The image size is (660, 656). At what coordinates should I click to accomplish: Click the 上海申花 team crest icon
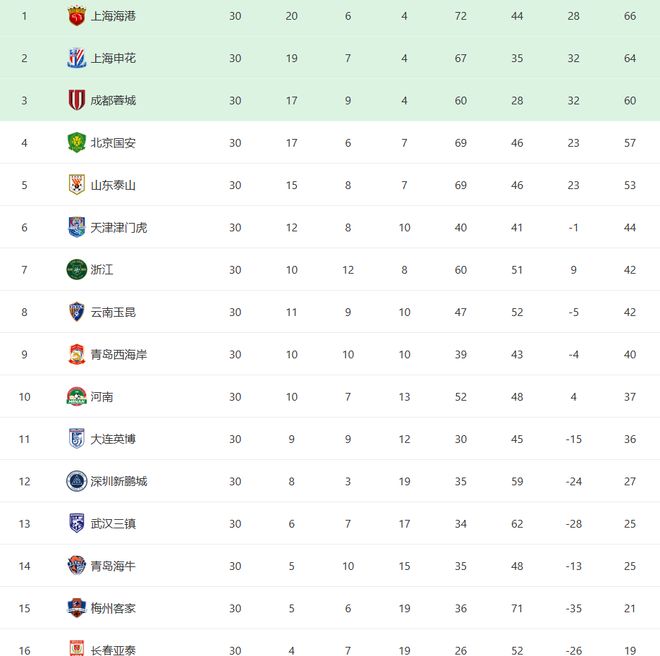[77, 58]
